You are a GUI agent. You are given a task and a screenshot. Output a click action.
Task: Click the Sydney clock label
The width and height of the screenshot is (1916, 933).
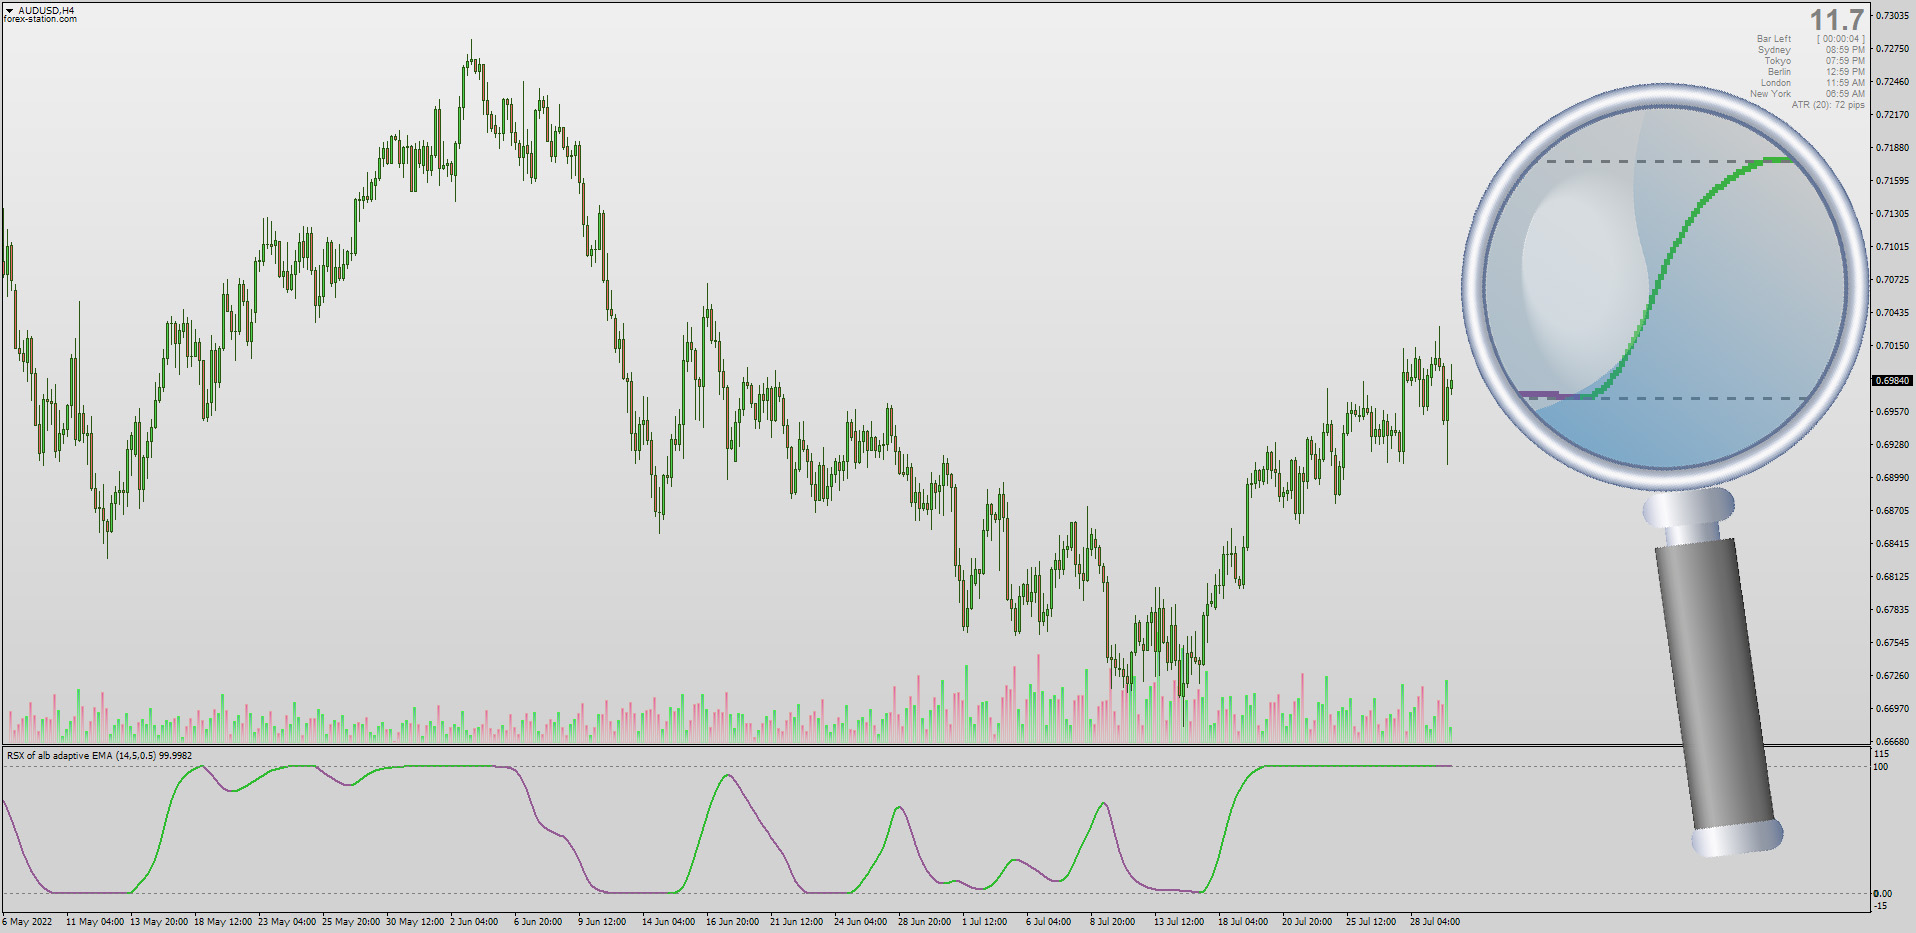1774,50
